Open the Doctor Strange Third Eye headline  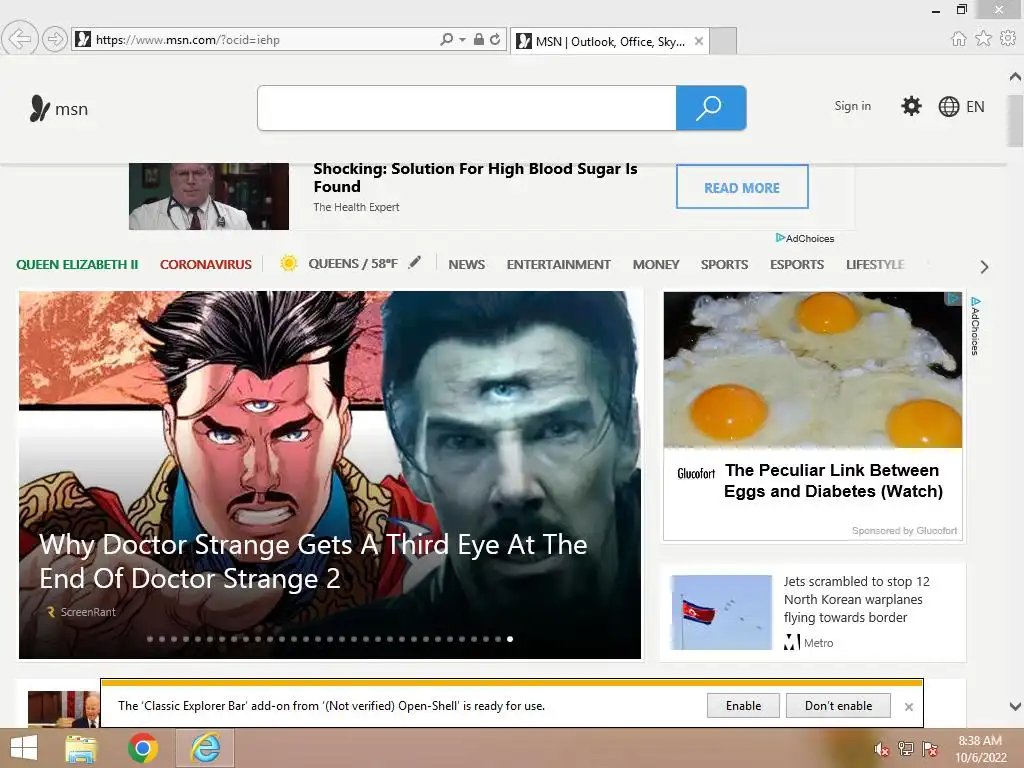(313, 562)
